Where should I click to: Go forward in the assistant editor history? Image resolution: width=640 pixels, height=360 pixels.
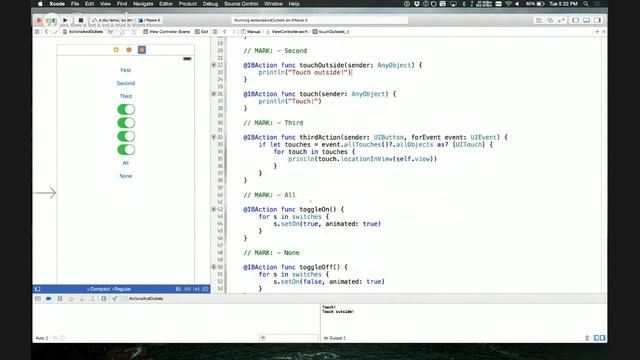(233, 31)
